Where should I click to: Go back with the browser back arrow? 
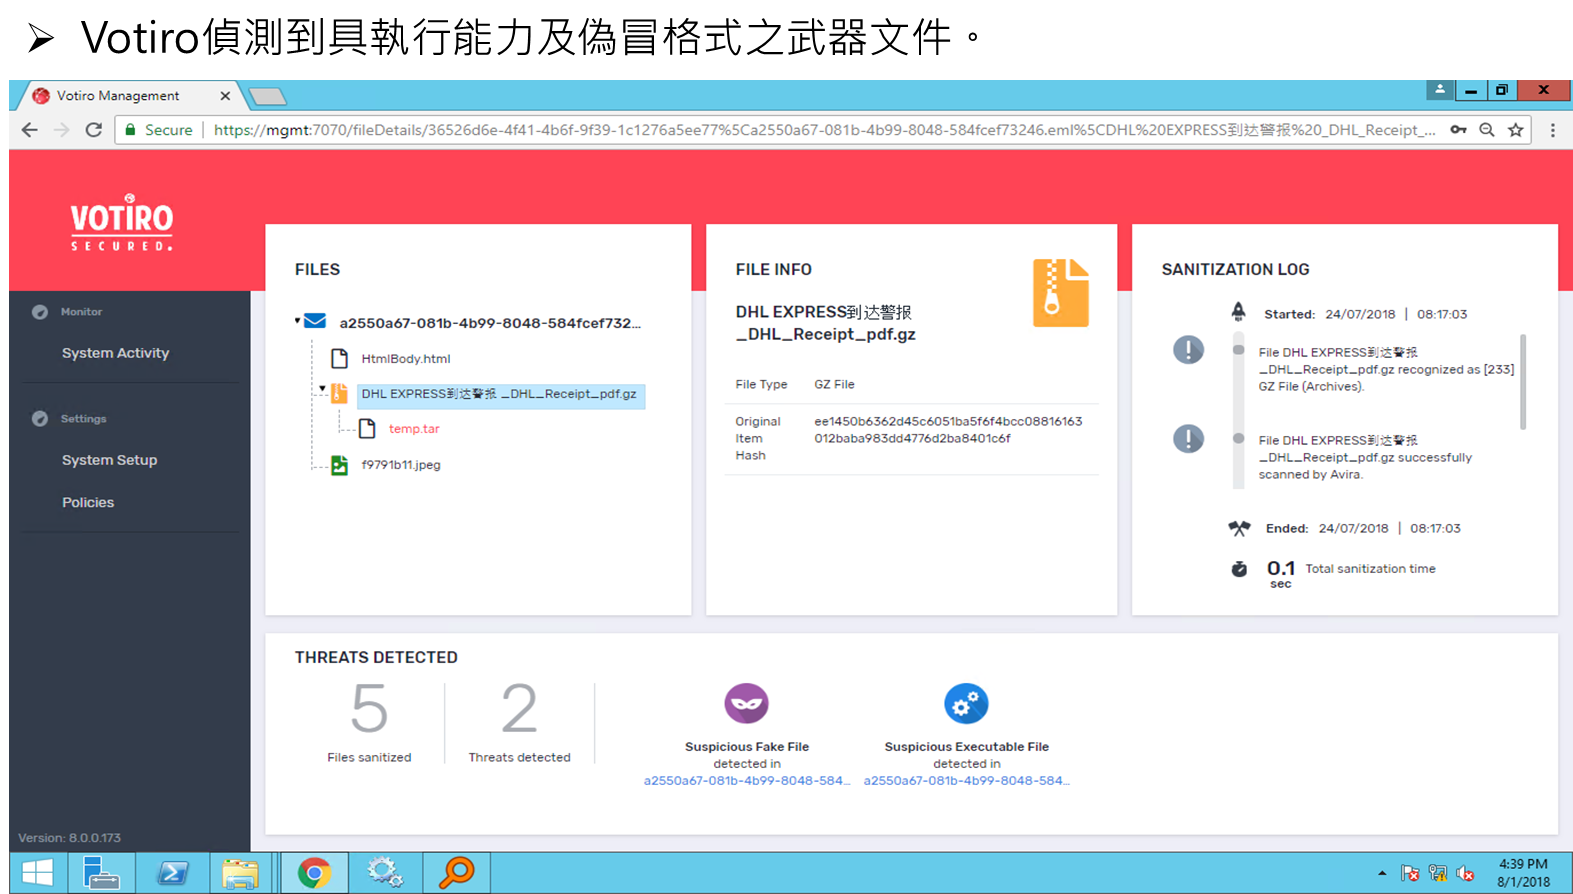click(29, 130)
